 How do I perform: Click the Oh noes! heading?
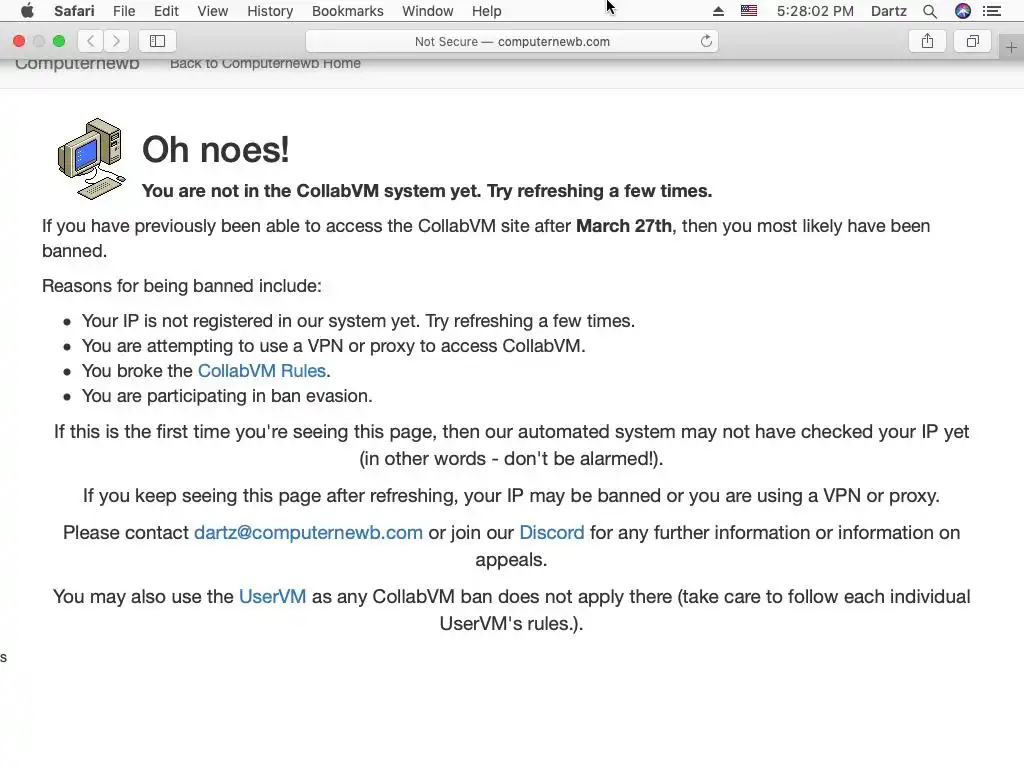pos(216,150)
